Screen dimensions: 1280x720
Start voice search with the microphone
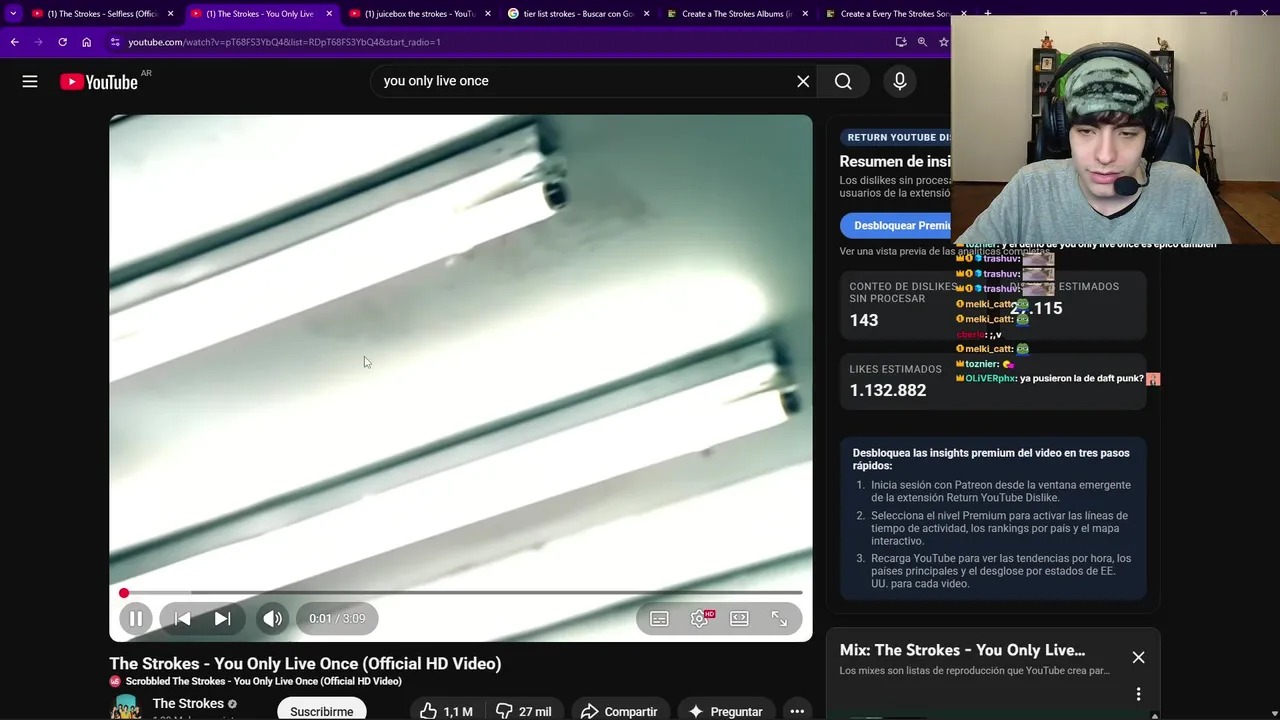click(900, 81)
